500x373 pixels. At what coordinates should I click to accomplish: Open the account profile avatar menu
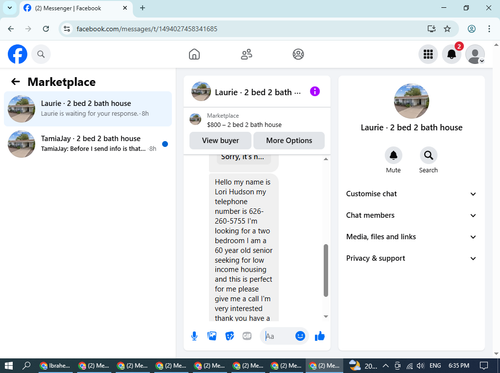[x=475, y=54]
